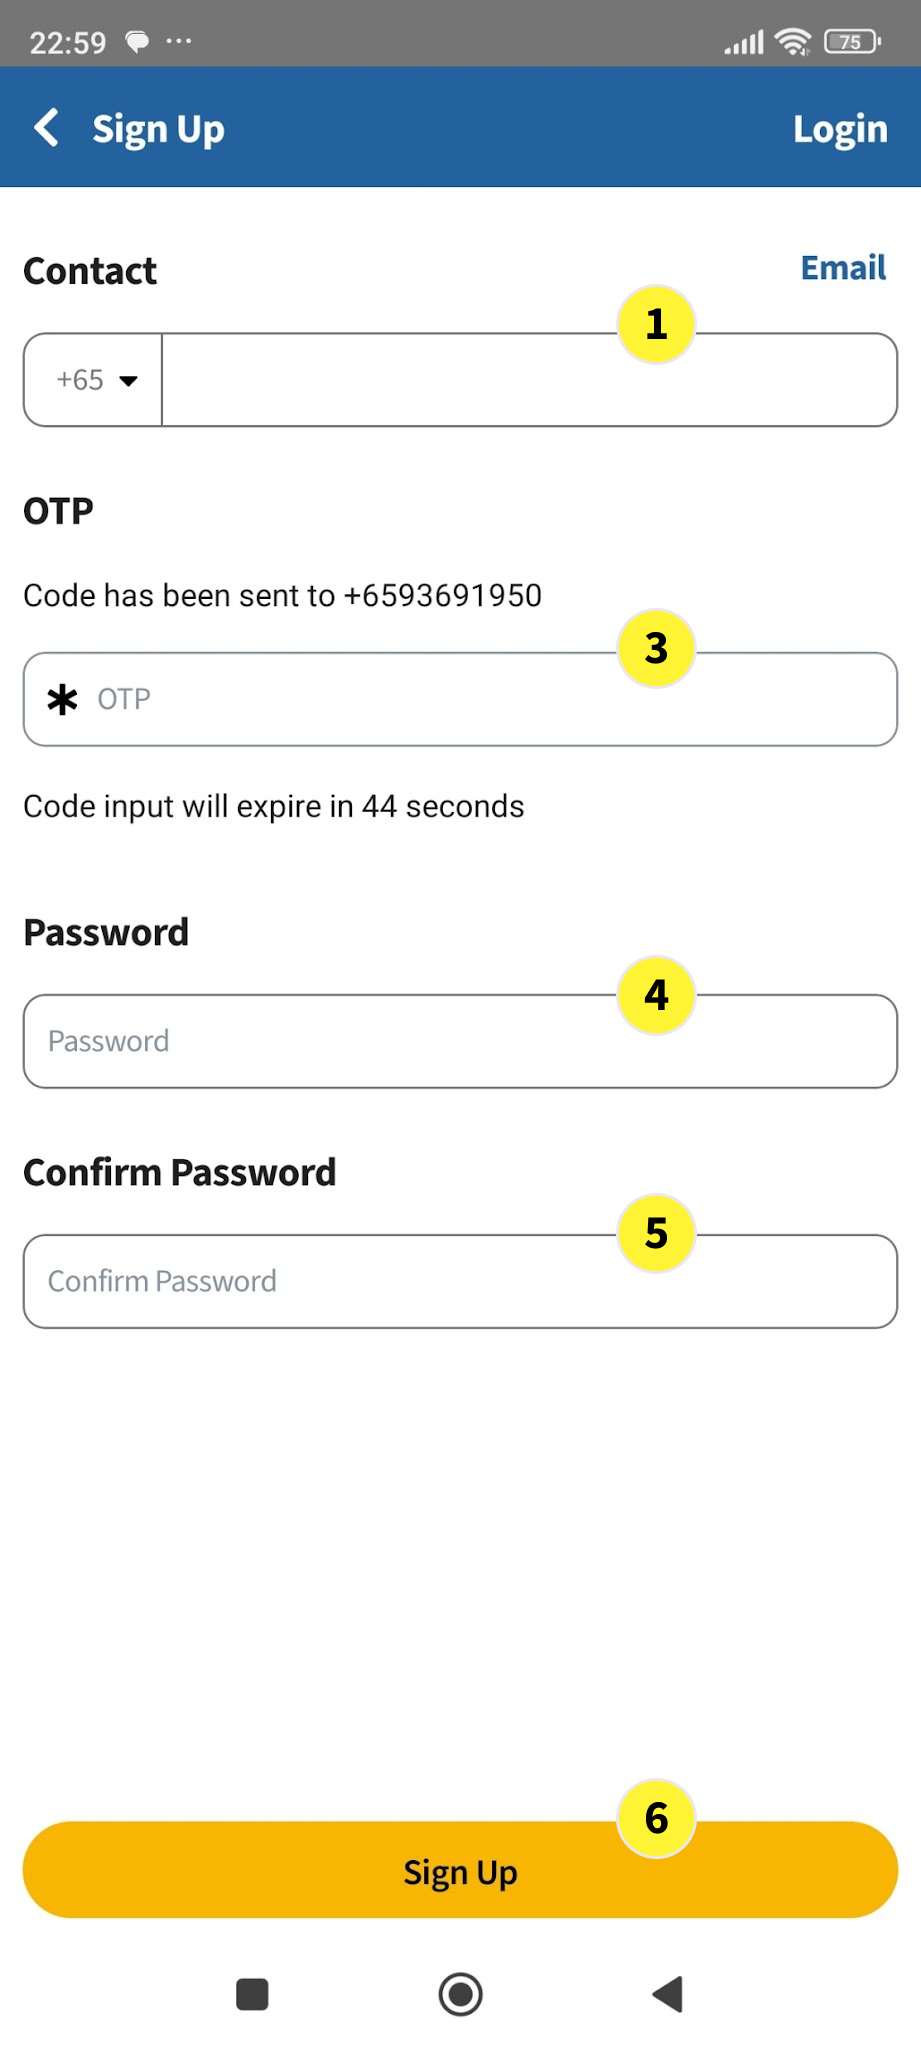Viewport: 921px width, 2048px height.
Task: Tap the back arrow in header
Action: point(46,128)
